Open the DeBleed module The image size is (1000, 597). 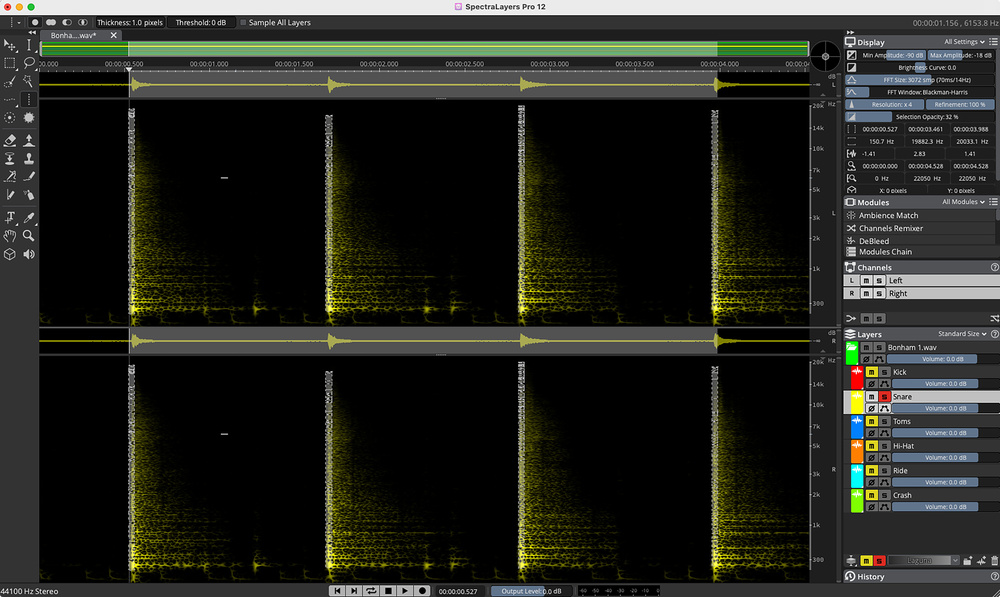[x=873, y=240]
